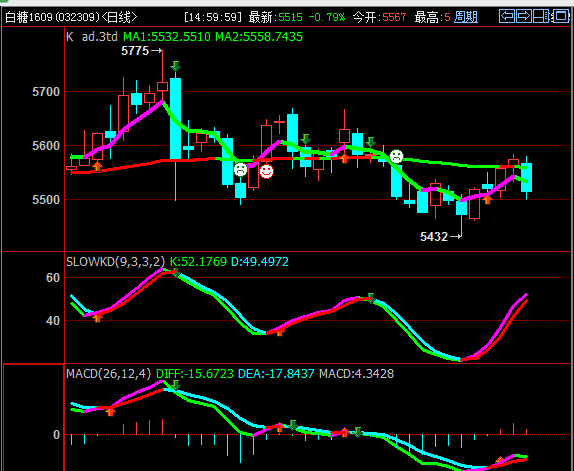Viewport: 574px width, 471px height.
Task: Open the 周期 period link
Action: (466, 17)
